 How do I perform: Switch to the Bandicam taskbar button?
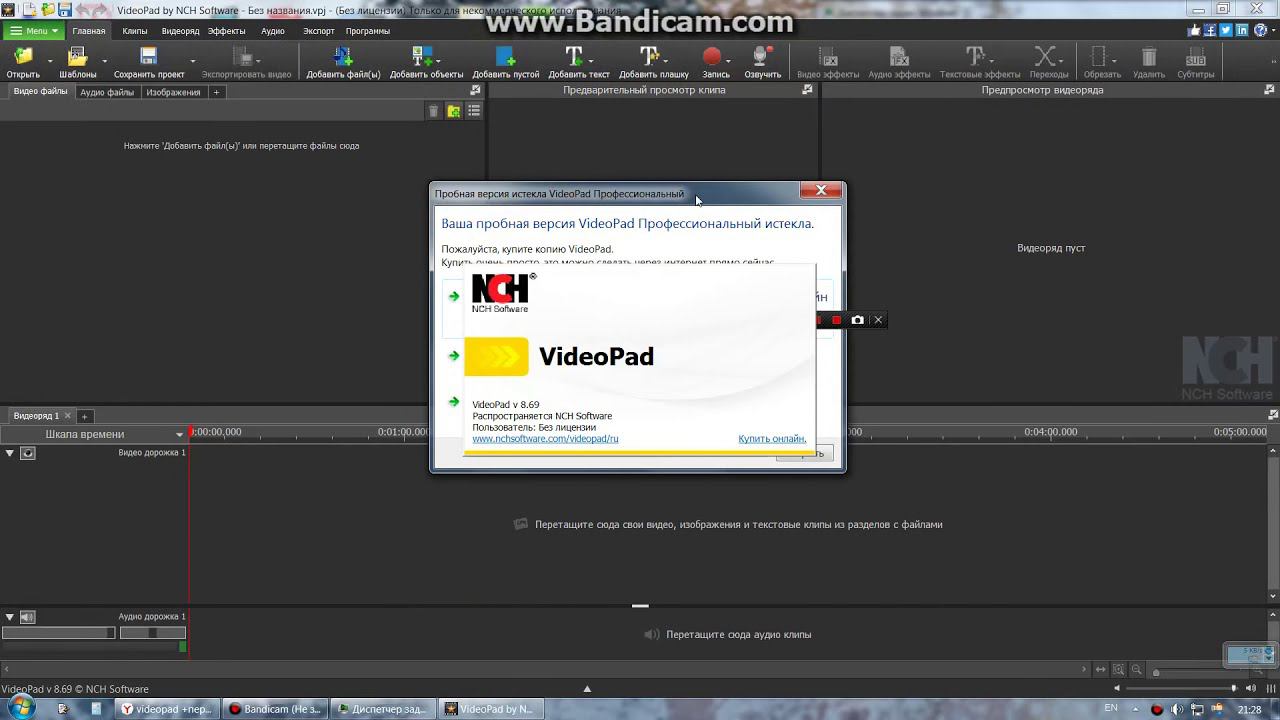(x=273, y=709)
